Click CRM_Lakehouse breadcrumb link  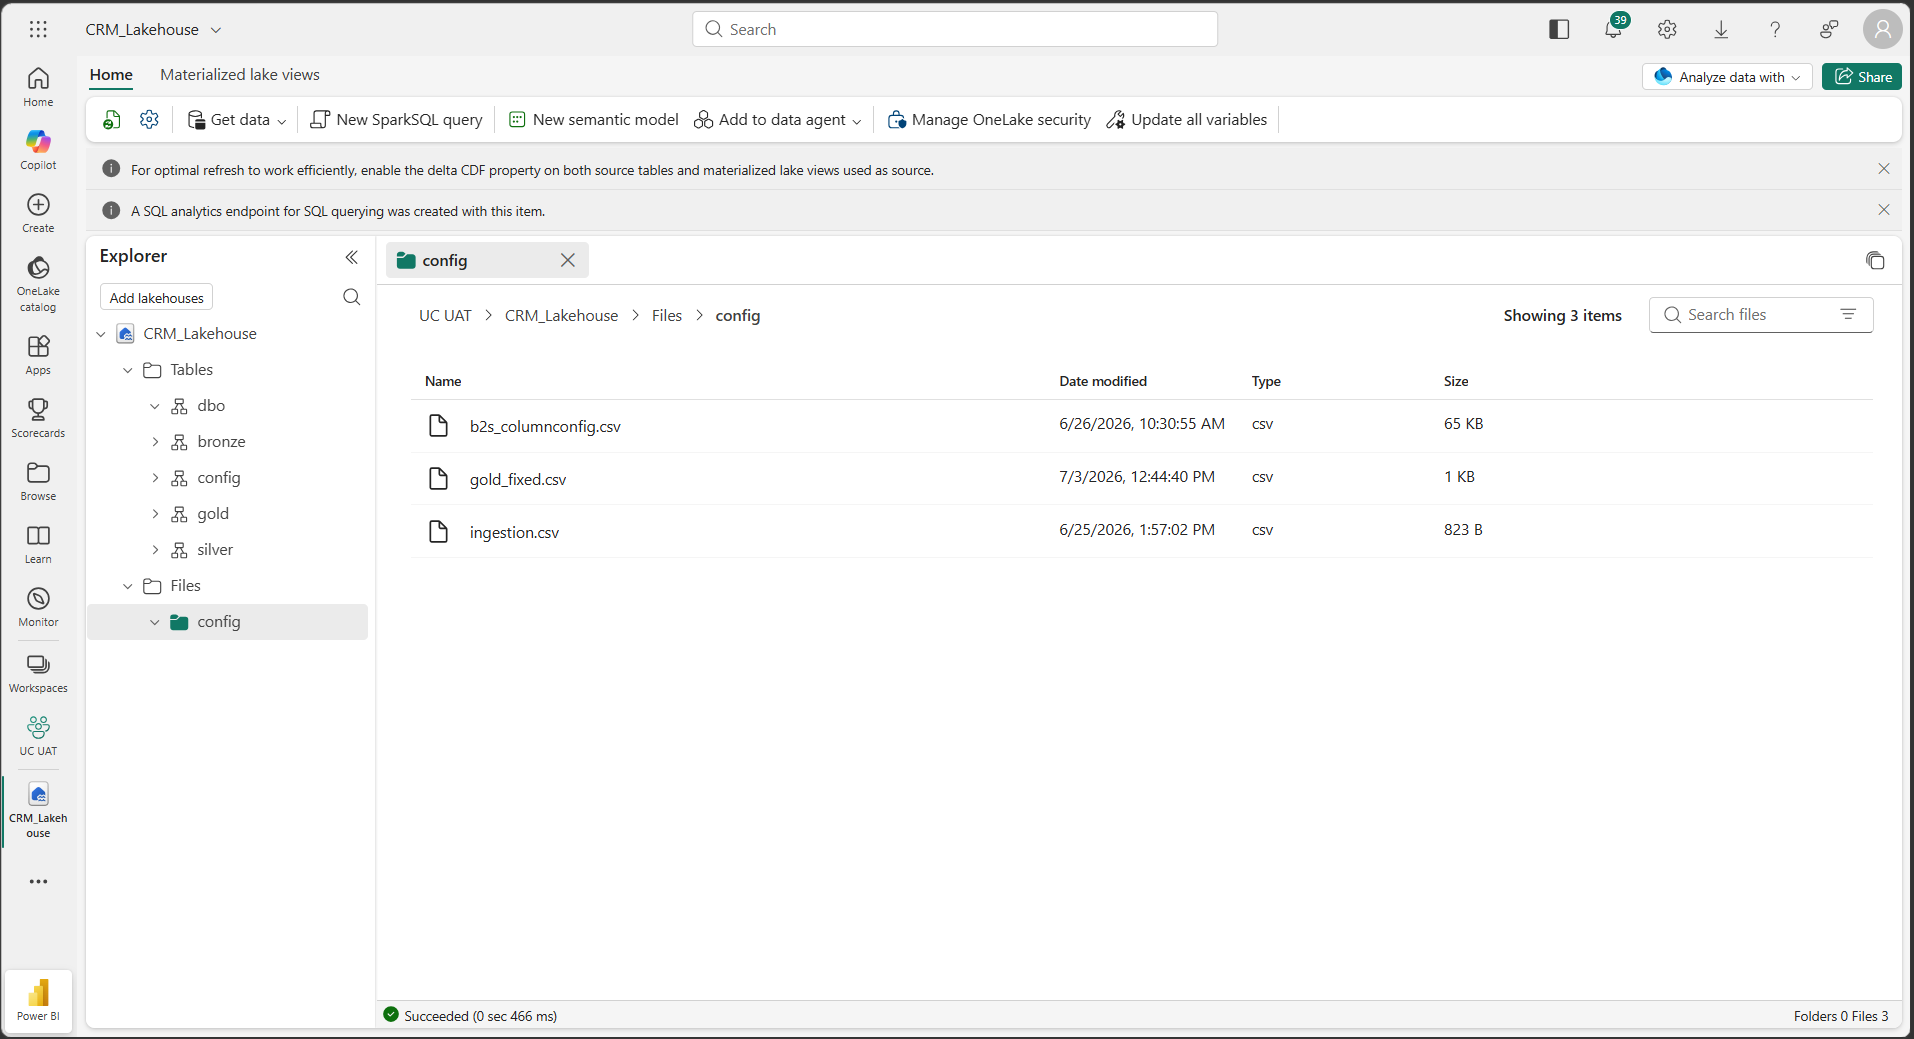[x=561, y=316]
